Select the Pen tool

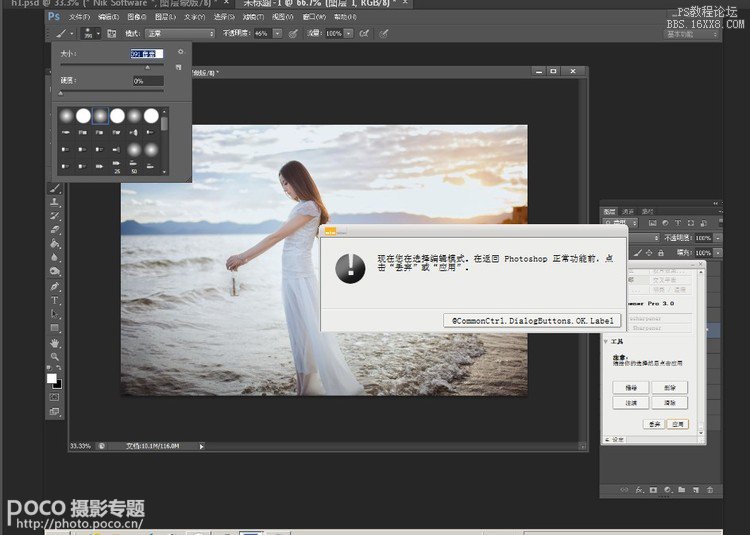[55, 286]
